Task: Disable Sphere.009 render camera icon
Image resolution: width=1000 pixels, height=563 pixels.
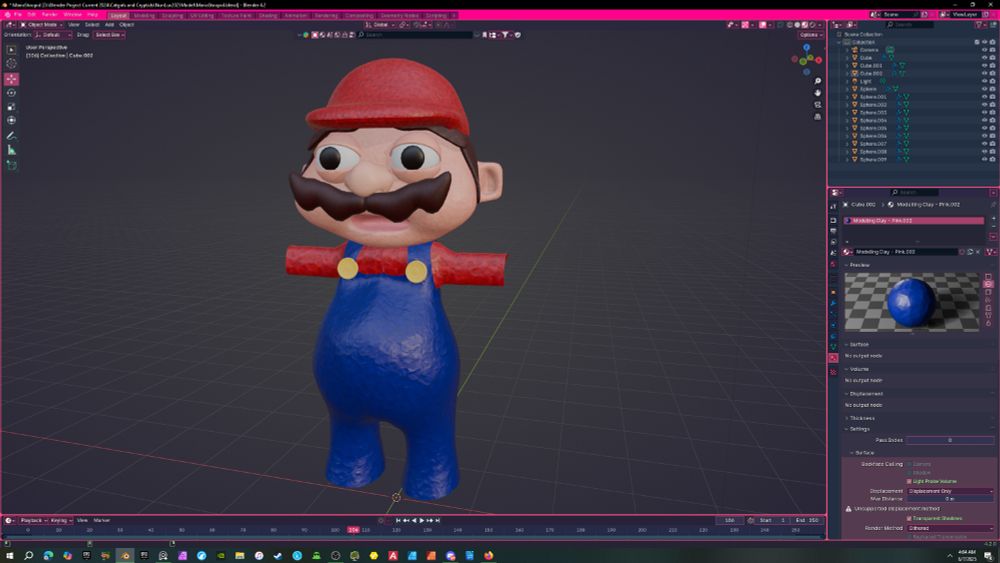Action: click(x=992, y=159)
